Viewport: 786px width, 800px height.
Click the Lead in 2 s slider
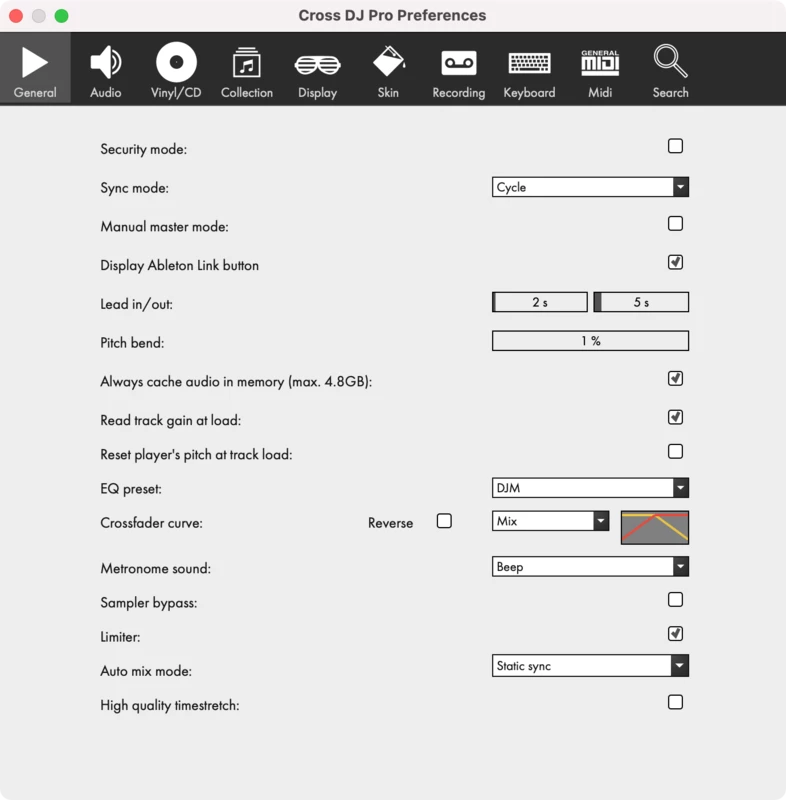click(x=540, y=302)
